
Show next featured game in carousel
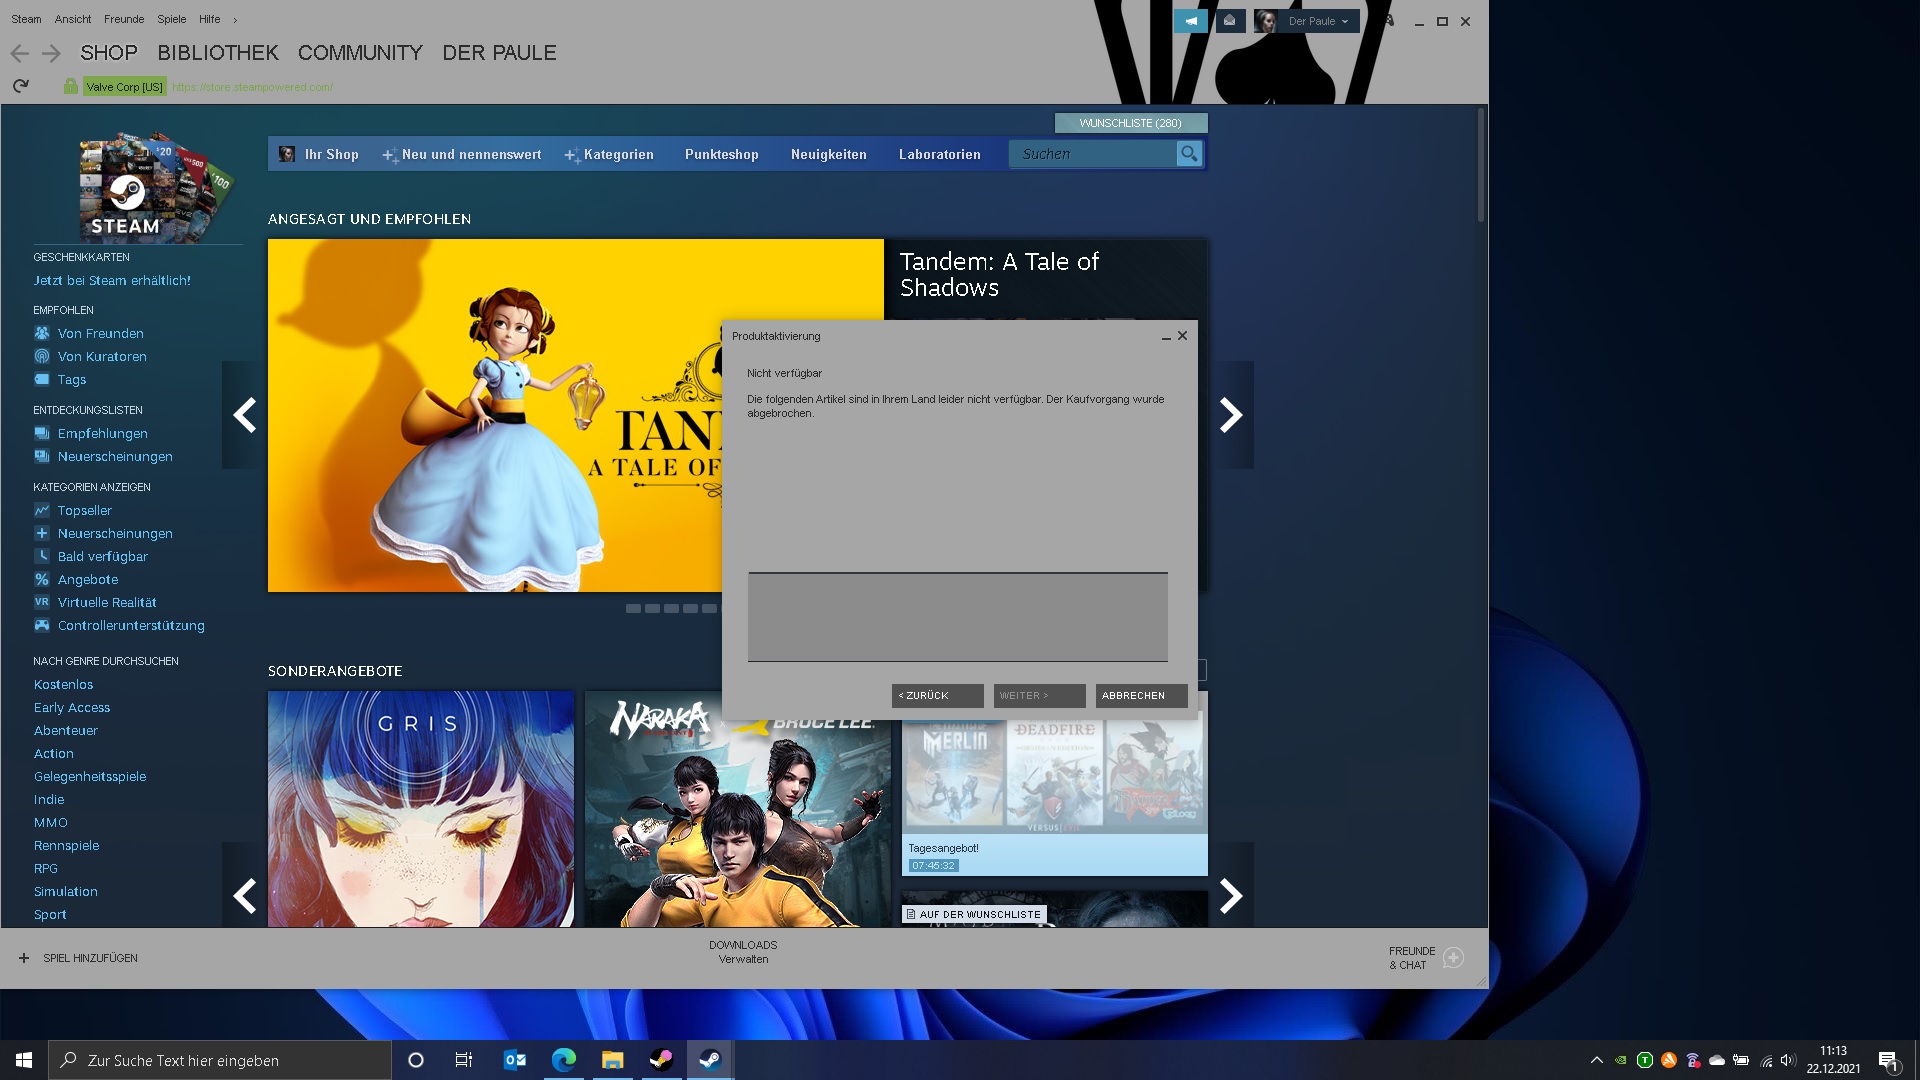1231,415
